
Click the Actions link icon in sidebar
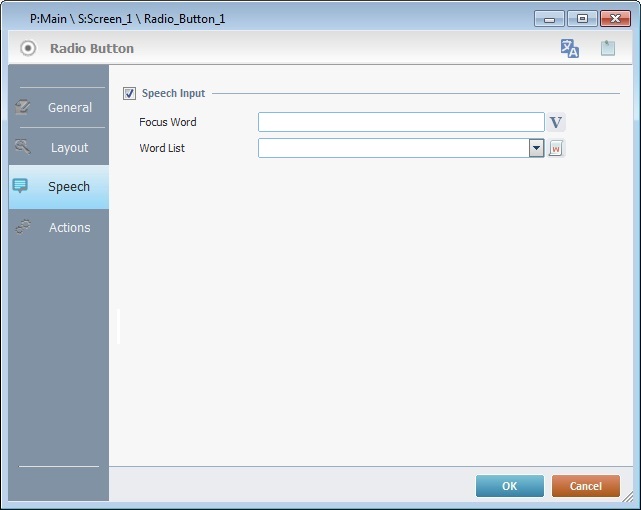[x=21, y=227]
